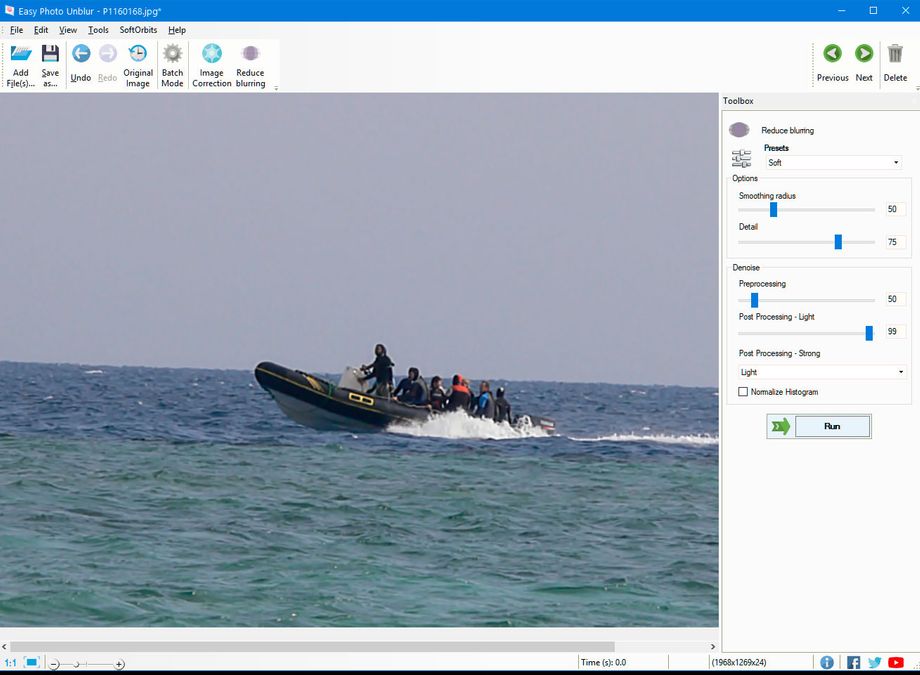920x675 pixels.
Task: Open the Image Correction tool
Action: click(211, 62)
